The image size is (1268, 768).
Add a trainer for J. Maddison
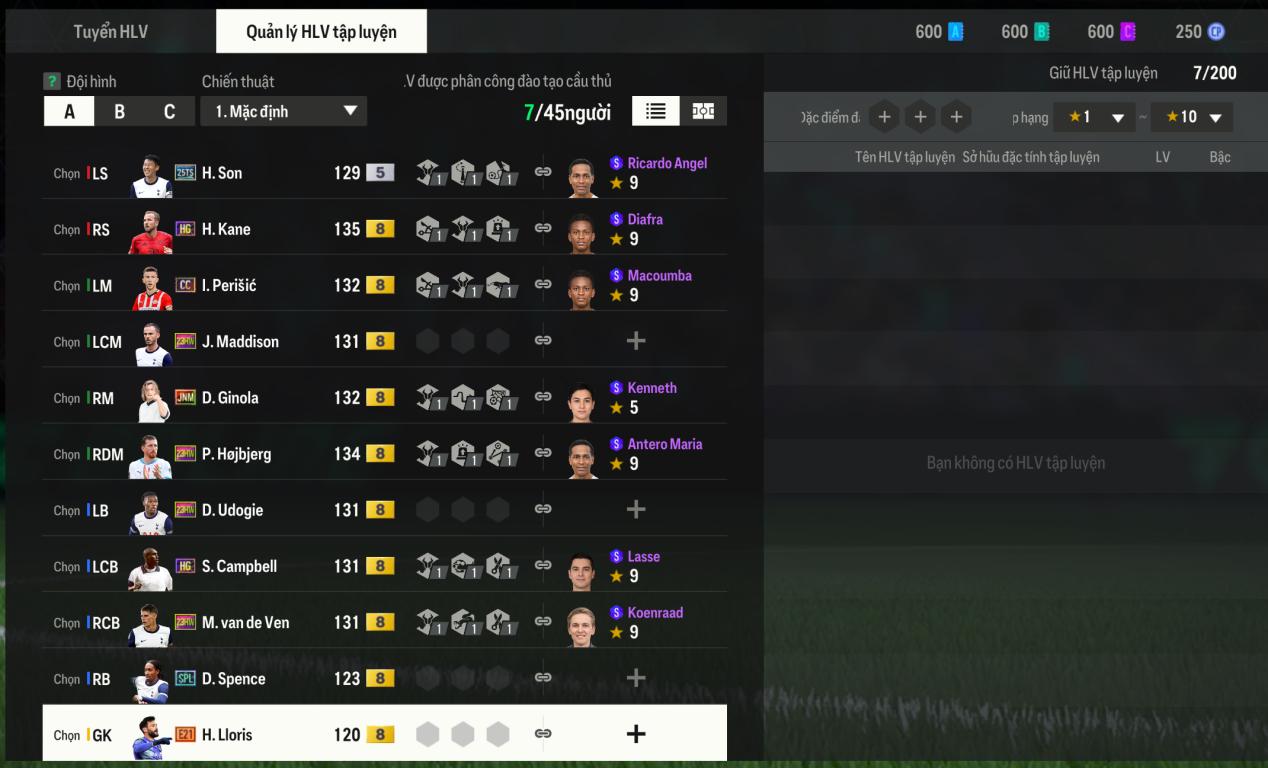pos(635,341)
